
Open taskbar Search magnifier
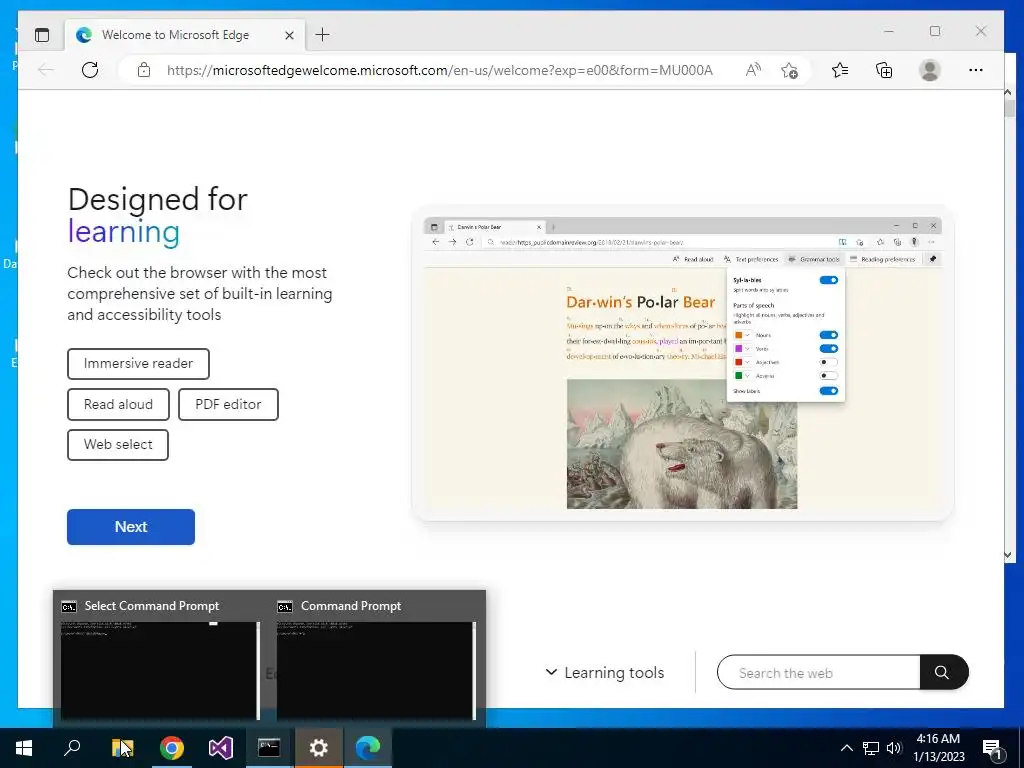[72, 748]
